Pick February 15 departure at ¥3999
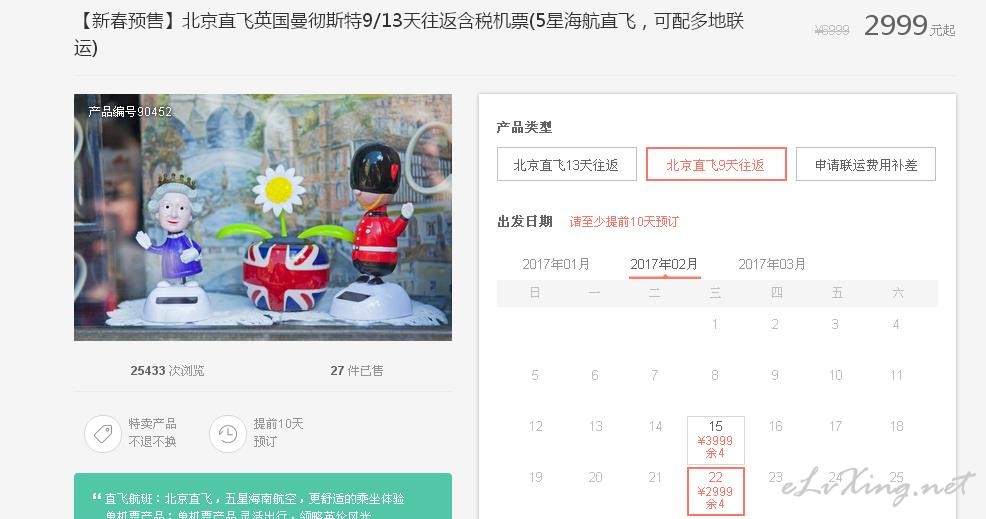 point(716,440)
